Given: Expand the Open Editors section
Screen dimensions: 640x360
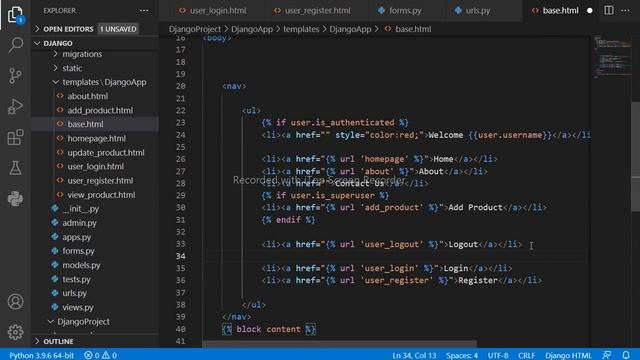Looking at the screenshot, I should click(x=68, y=29).
